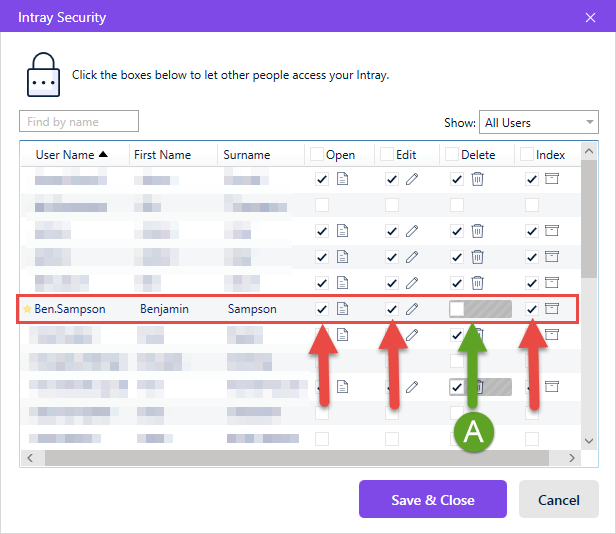616x534 pixels.
Task: Click the pencil icon in the first row
Action: (412, 179)
